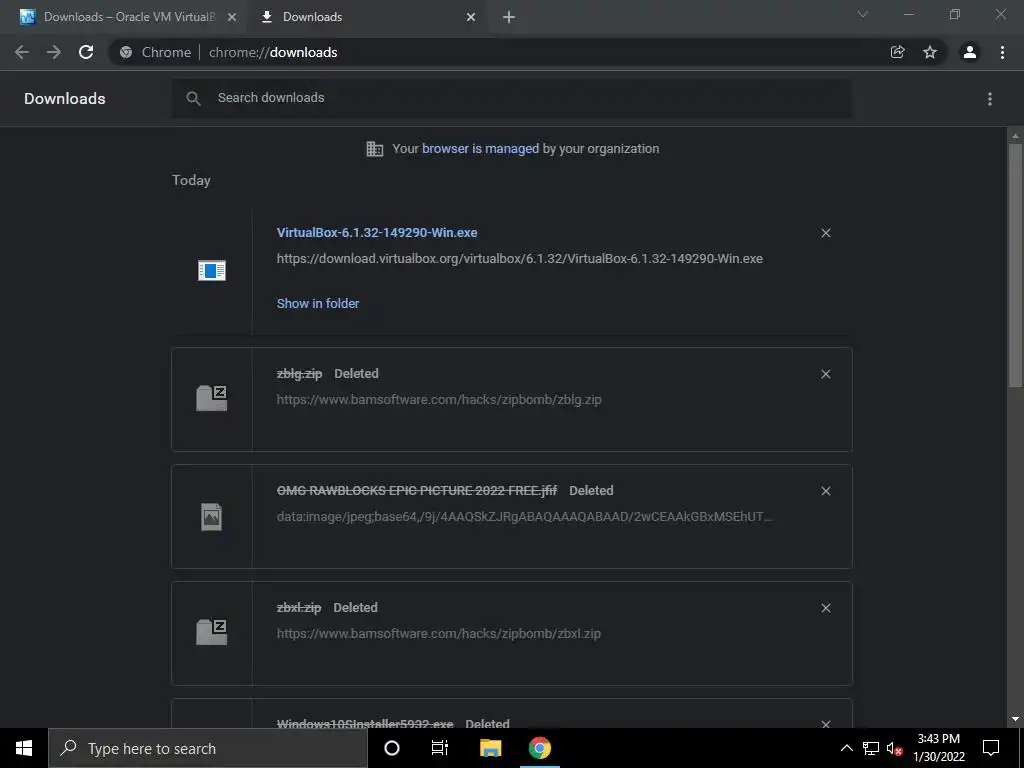Click the VirtualBox download source URL

pyautogui.click(x=520, y=259)
